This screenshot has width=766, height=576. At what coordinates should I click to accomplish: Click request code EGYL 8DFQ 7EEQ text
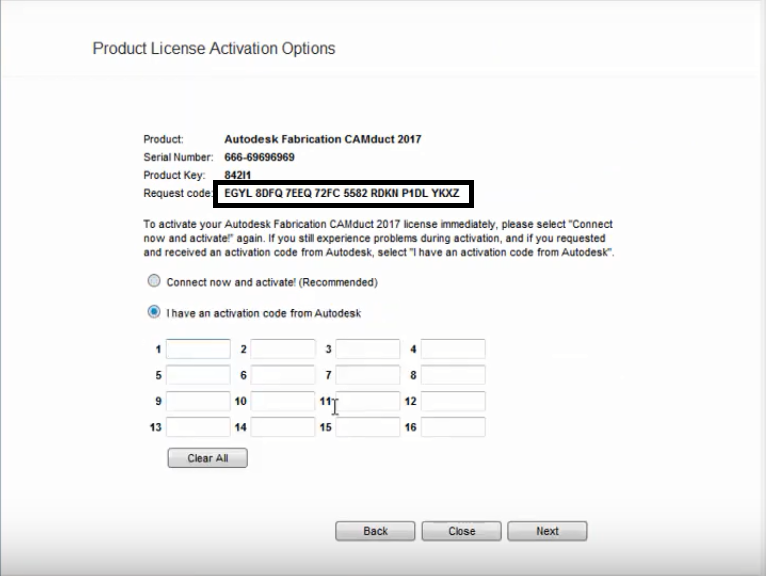(x=341, y=193)
